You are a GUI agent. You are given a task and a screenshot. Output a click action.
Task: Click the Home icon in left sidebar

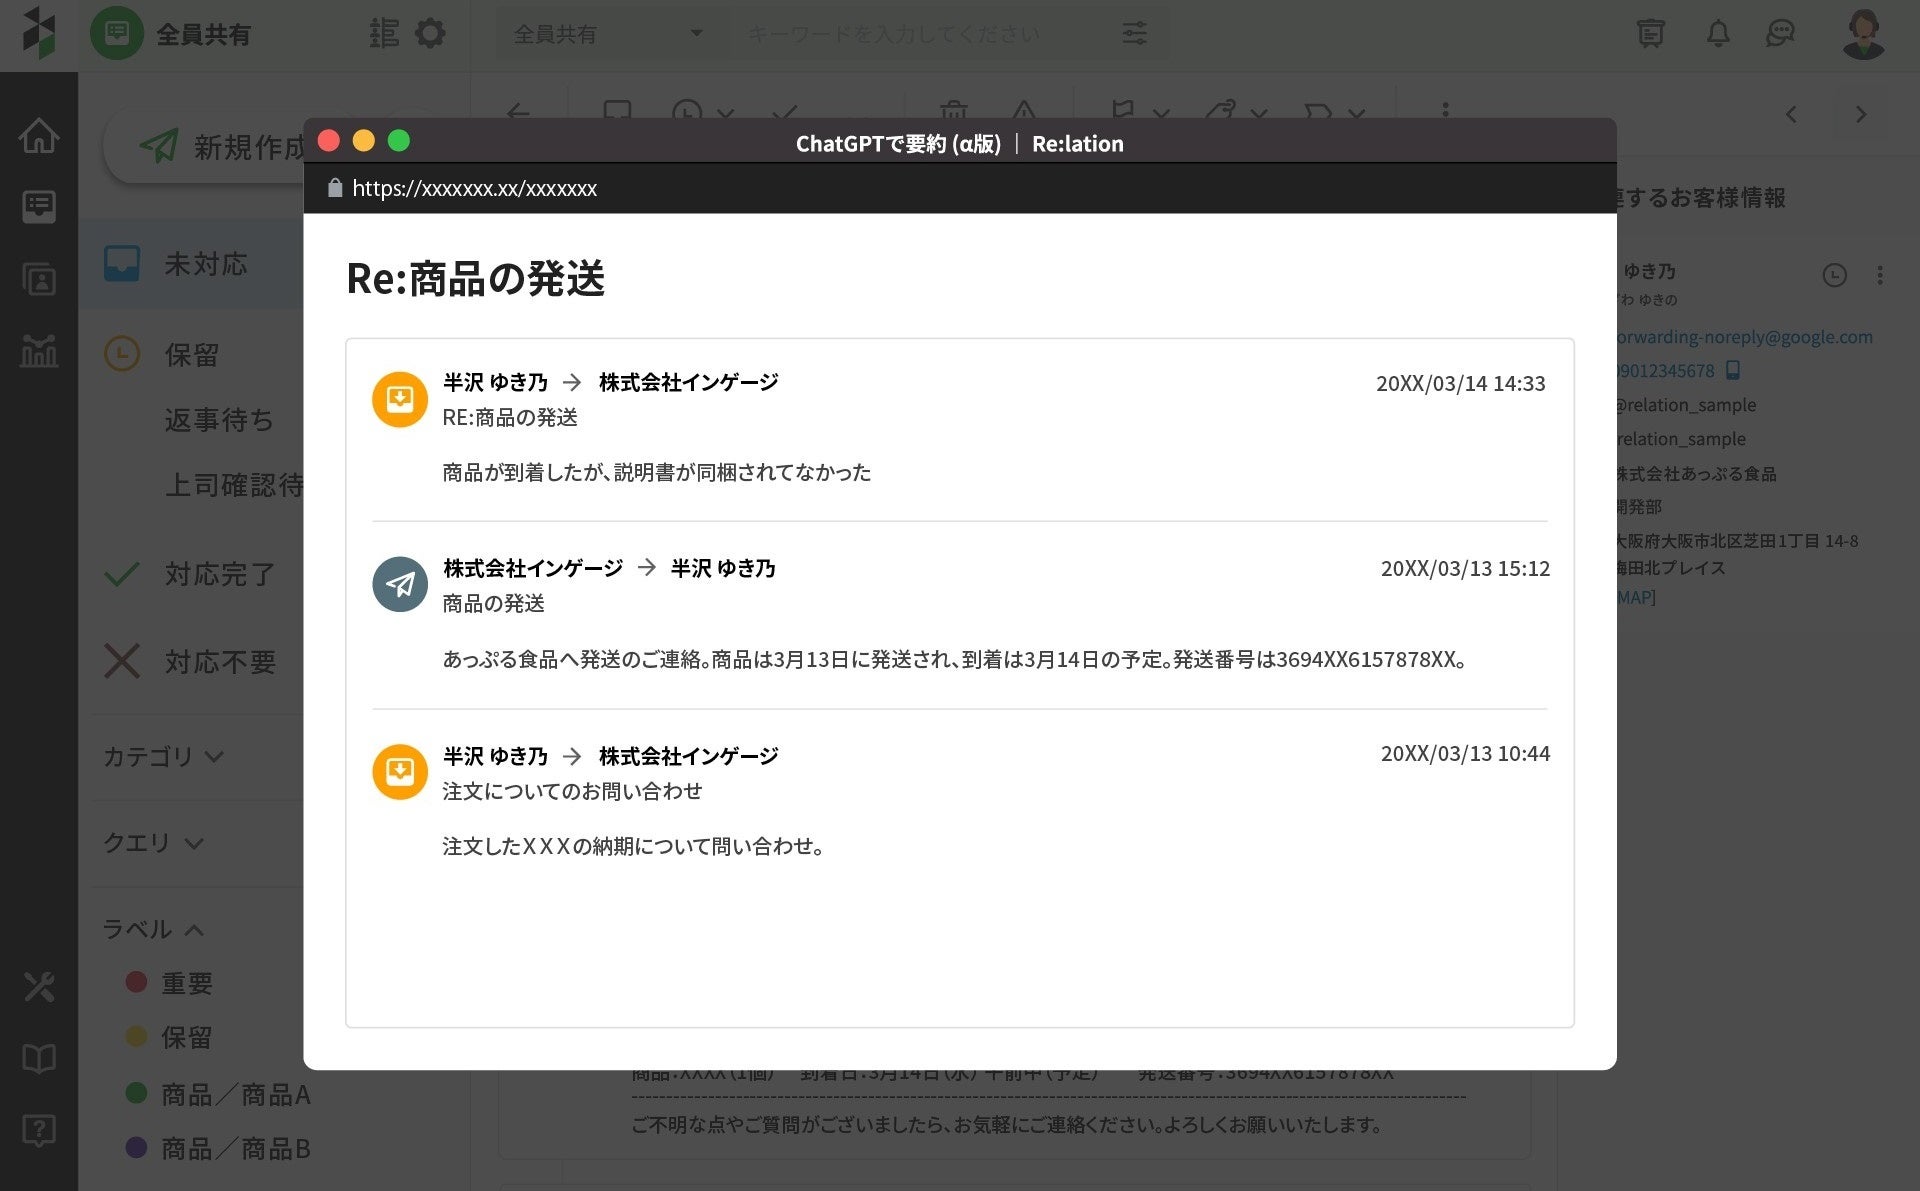click(x=38, y=135)
